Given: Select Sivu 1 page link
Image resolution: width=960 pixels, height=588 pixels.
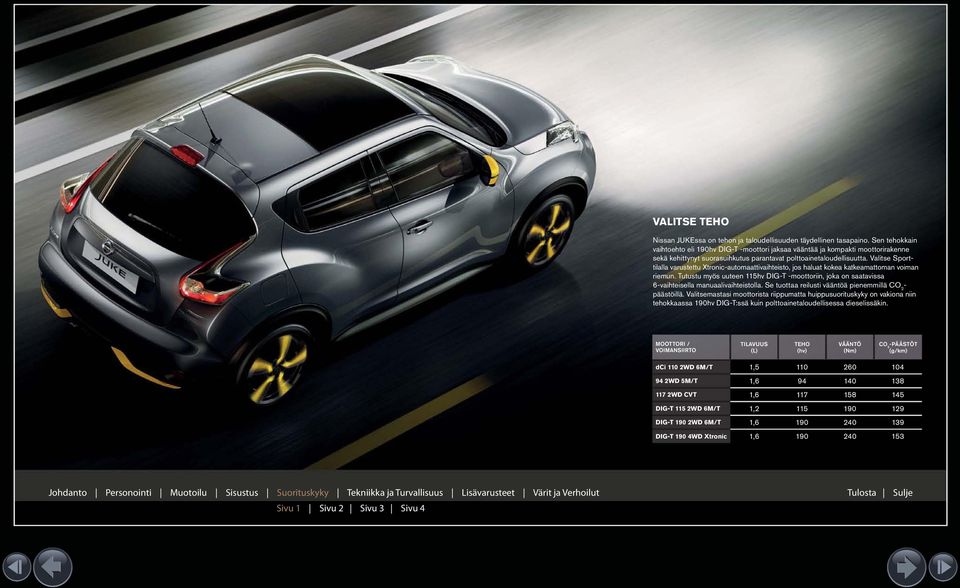Looking at the screenshot, I should tap(288, 508).
